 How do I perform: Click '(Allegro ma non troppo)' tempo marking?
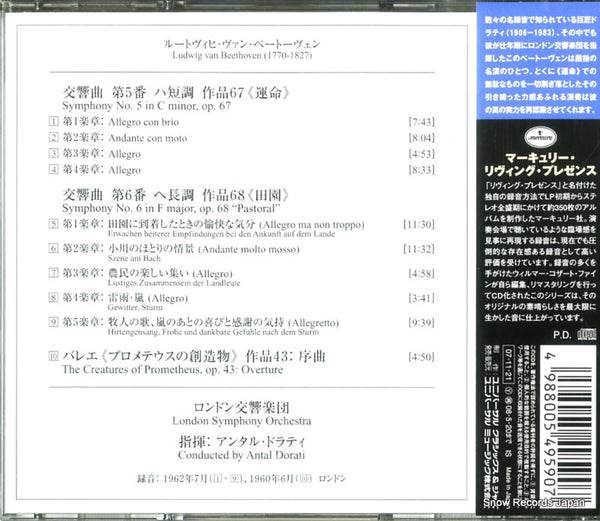[311, 225]
